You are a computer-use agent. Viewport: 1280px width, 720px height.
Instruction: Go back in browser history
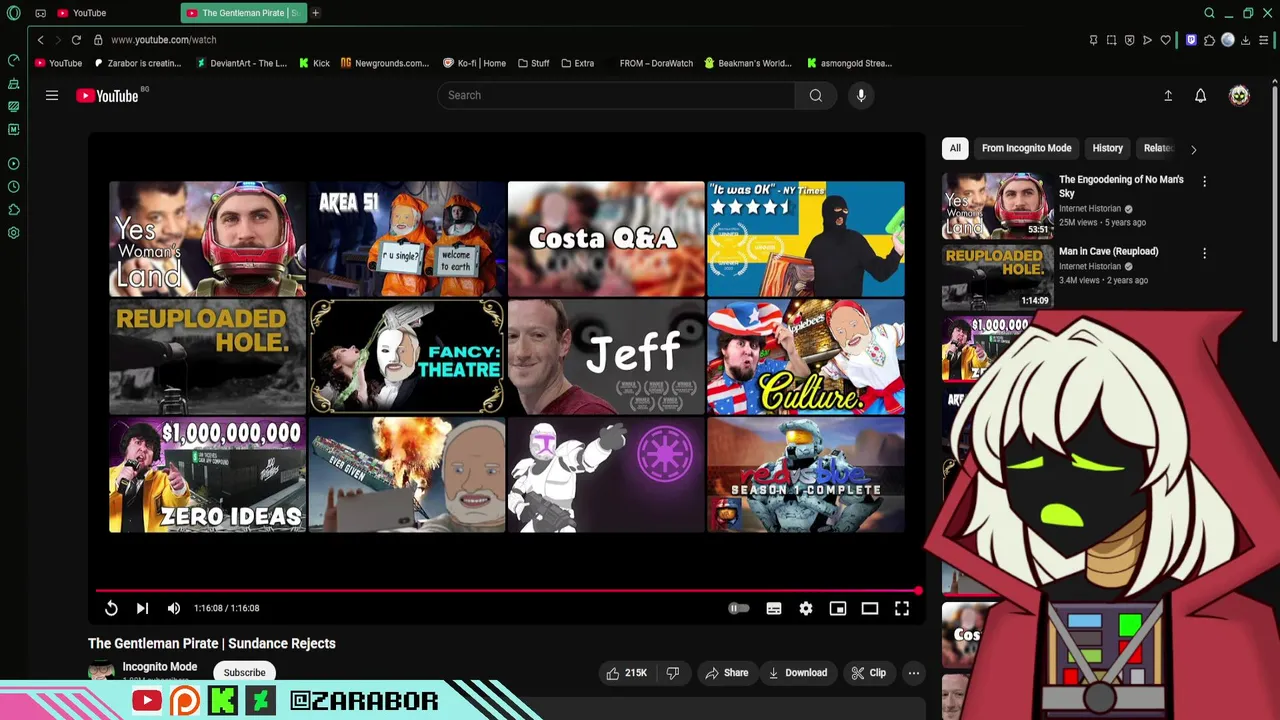tap(40, 40)
